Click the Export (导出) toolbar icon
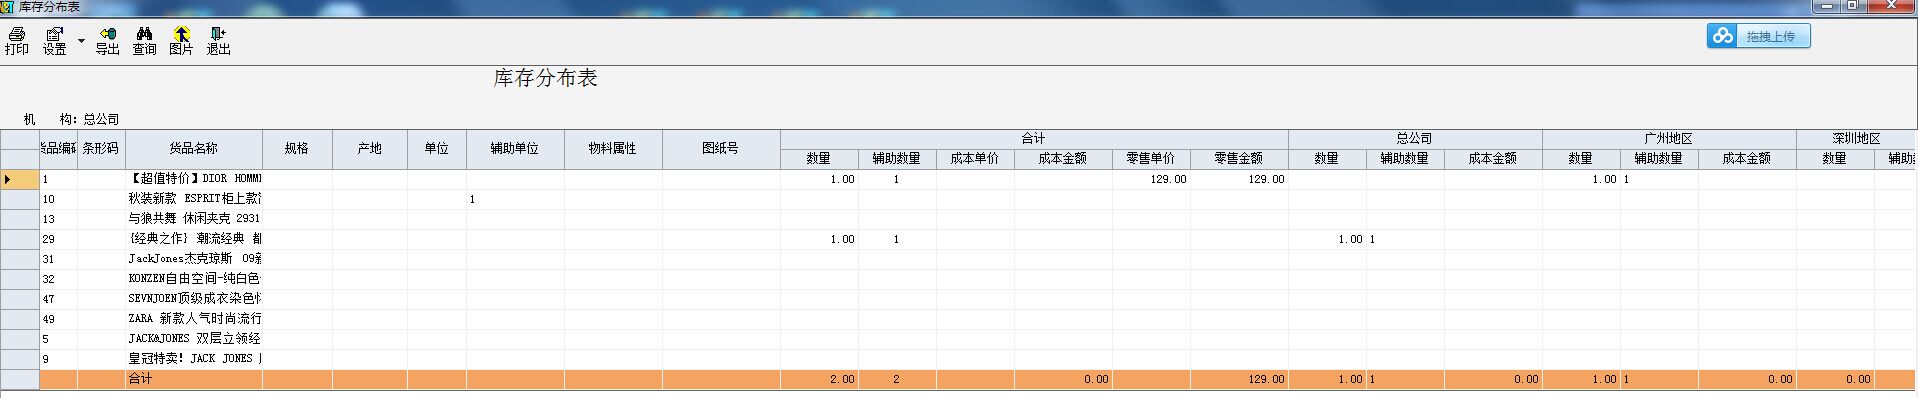This screenshot has height=398, width=1918. 107,41
